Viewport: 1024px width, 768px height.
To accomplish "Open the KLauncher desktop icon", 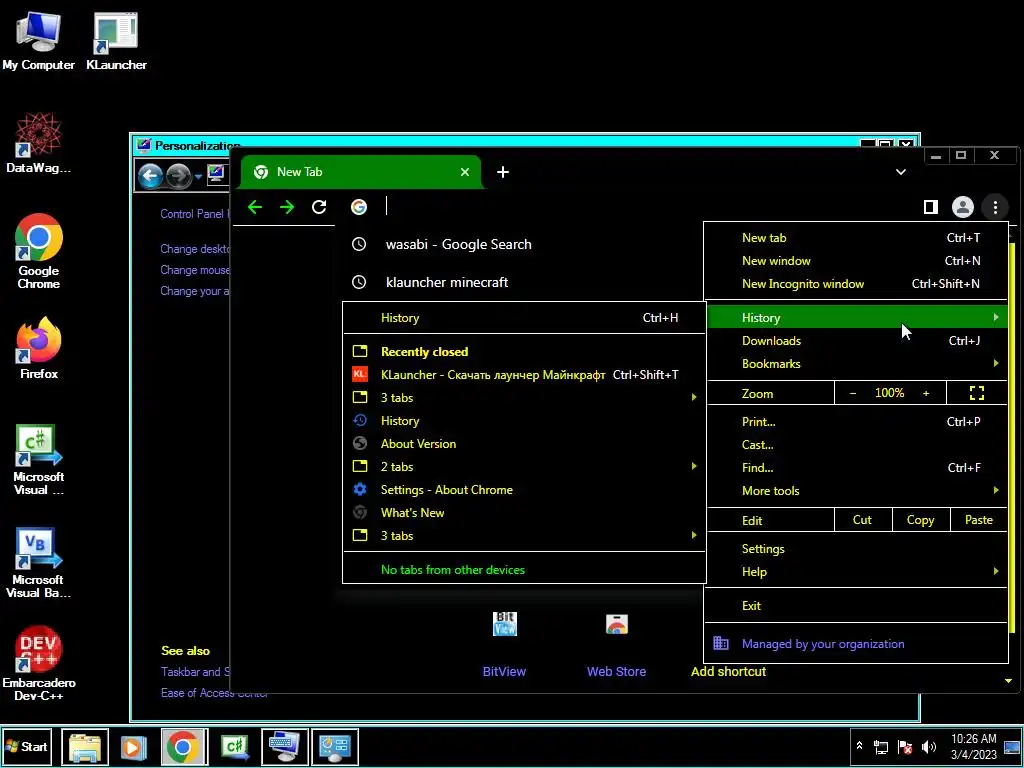I will click(x=116, y=42).
